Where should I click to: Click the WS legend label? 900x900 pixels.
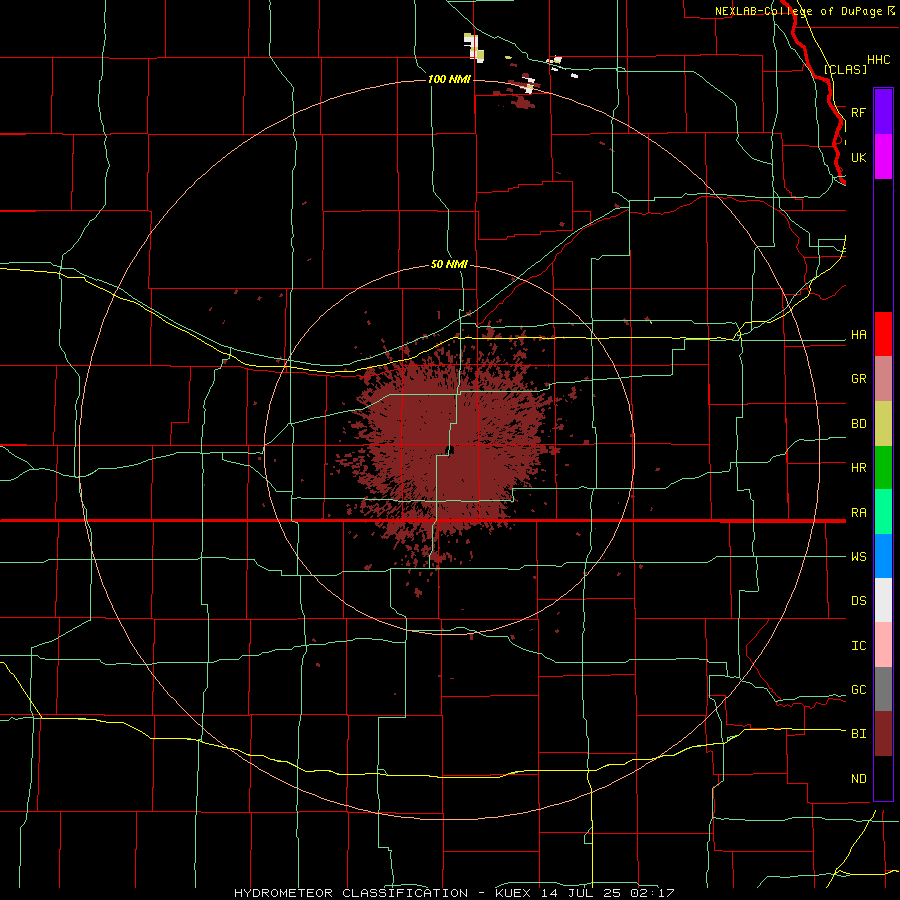tap(858, 557)
